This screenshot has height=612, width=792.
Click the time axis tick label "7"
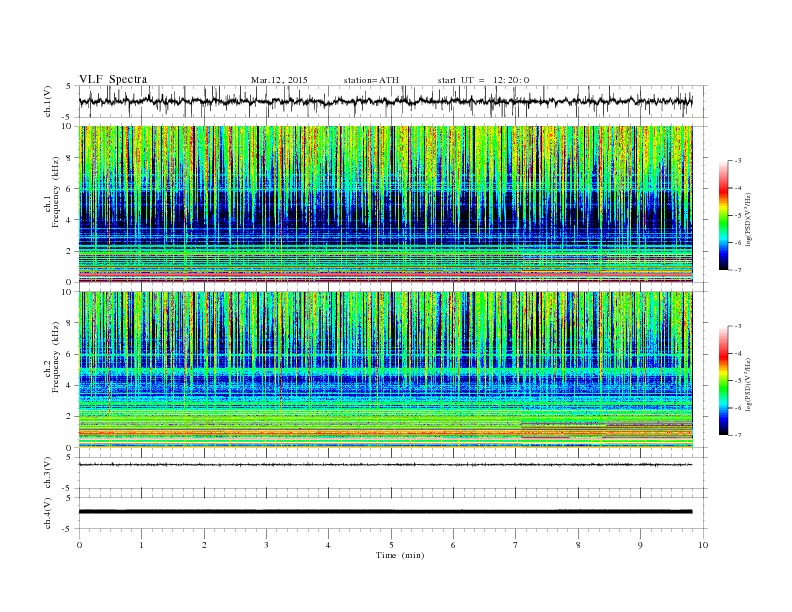[x=516, y=545]
